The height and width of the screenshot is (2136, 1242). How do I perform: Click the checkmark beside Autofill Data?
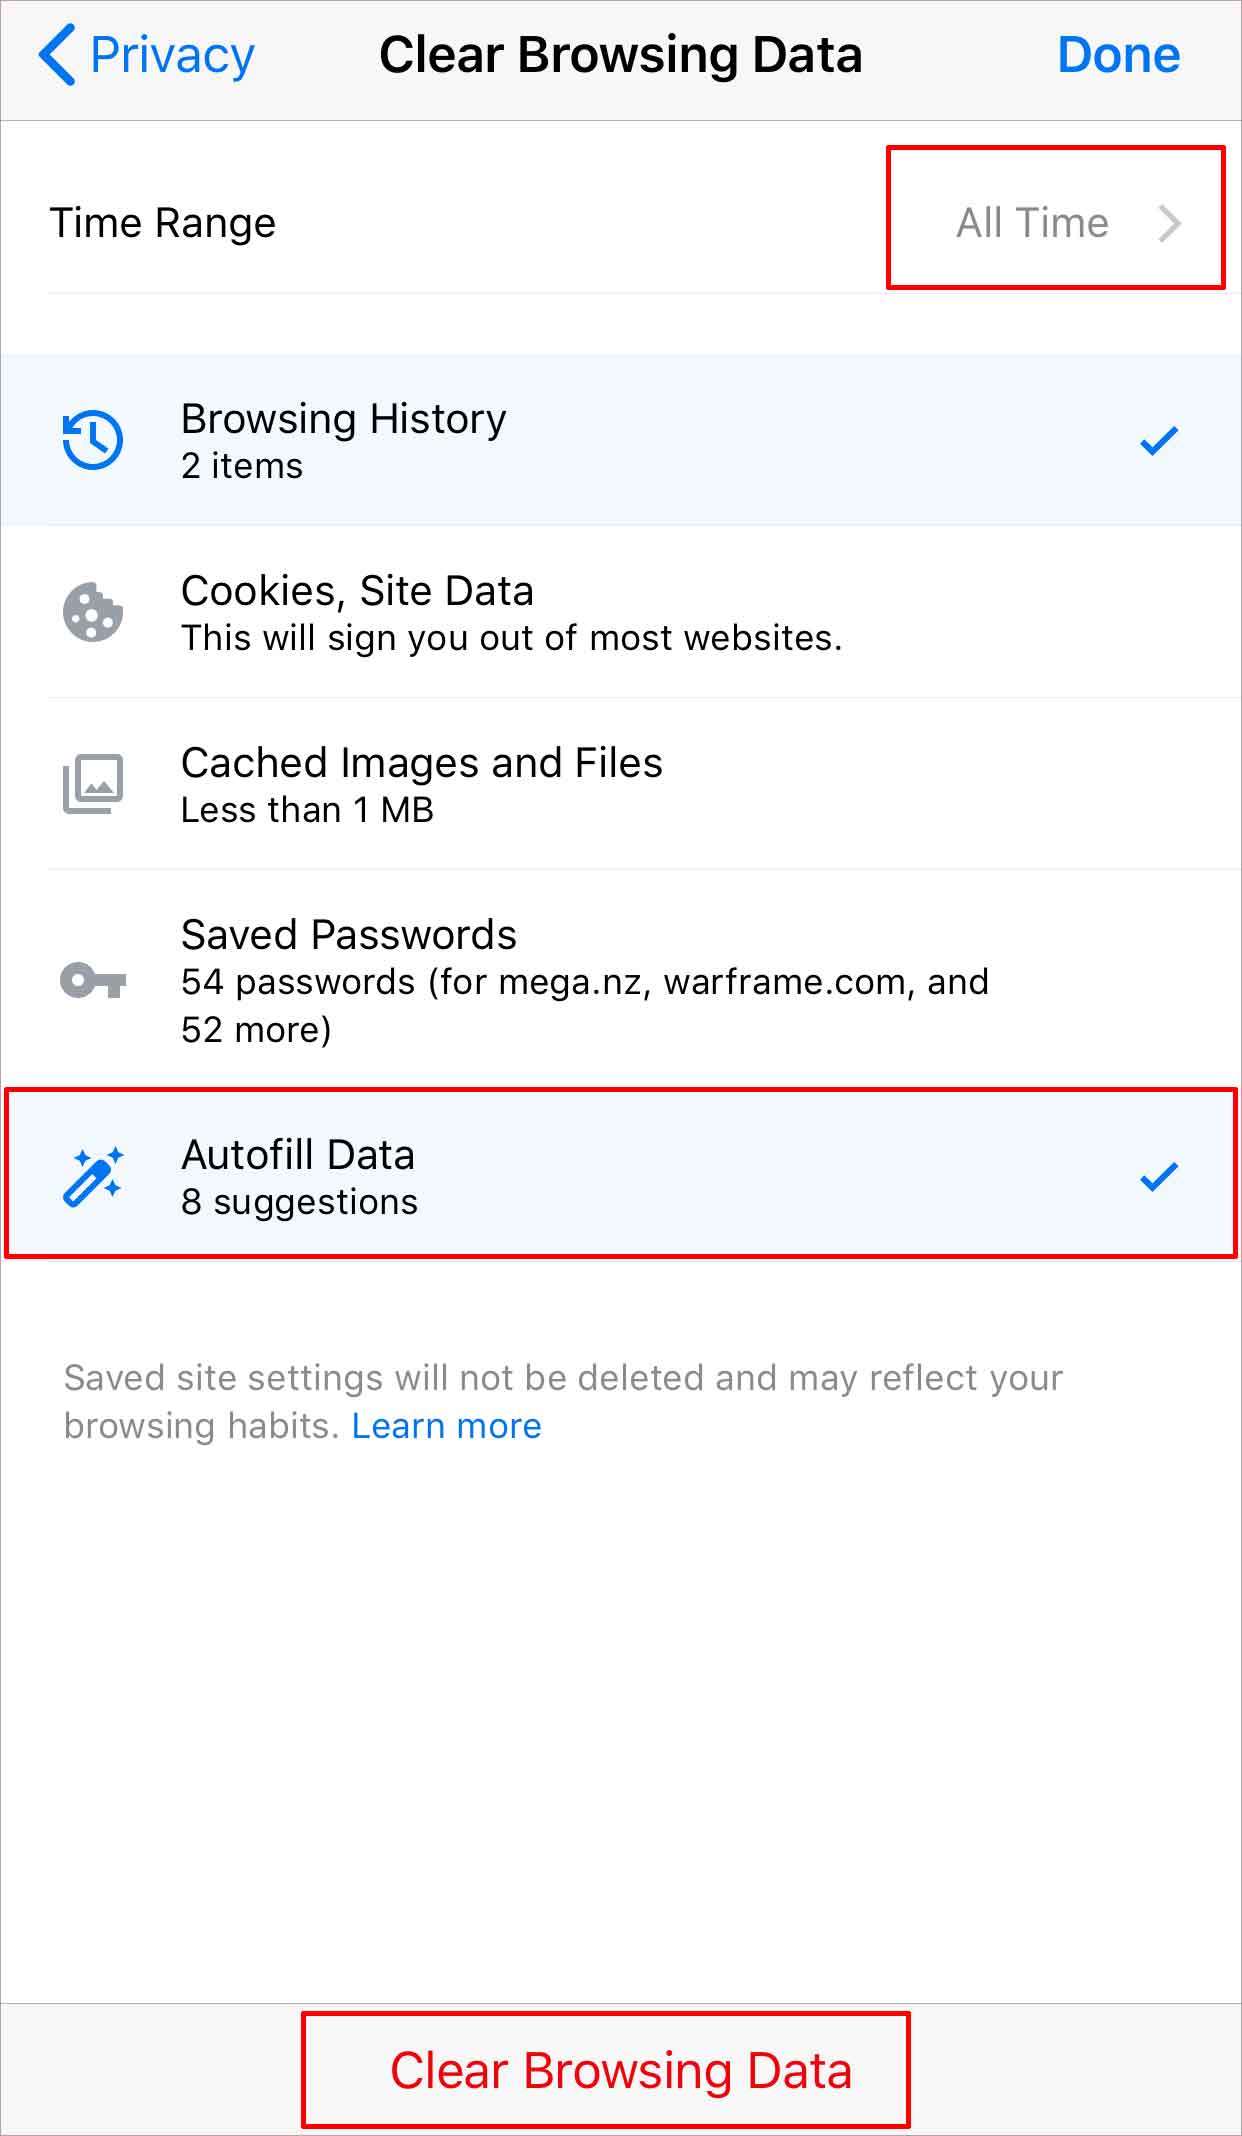(x=1159, y=1176)
